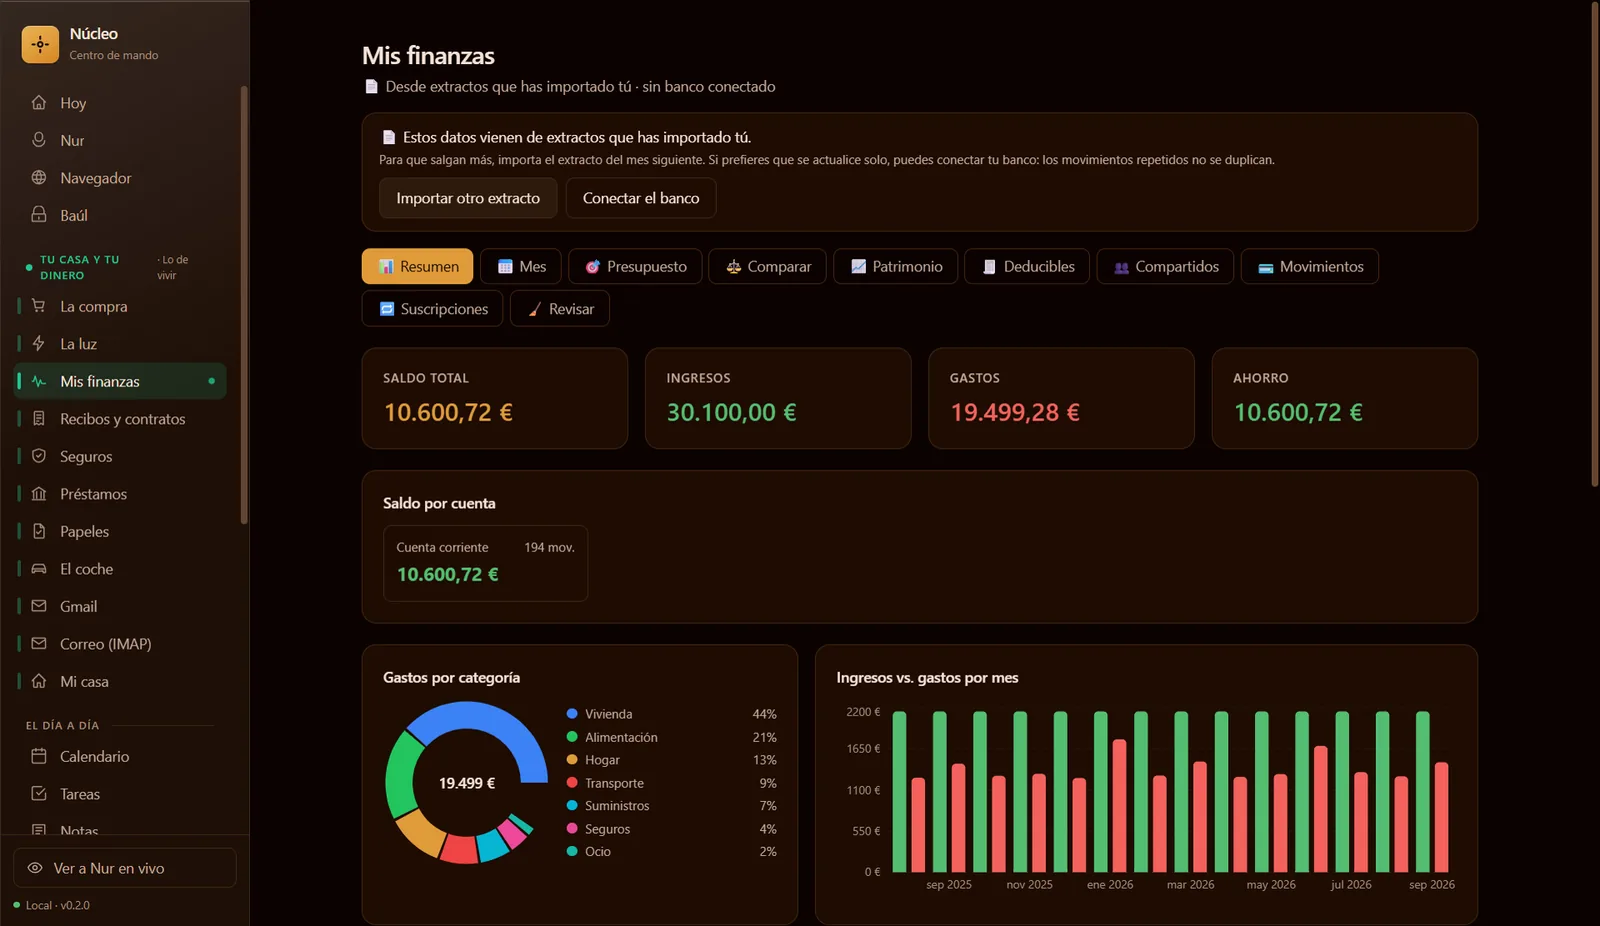1600x926 pixels.
Task: Open Notas in the sidebar
Action: tap(79, 829)
